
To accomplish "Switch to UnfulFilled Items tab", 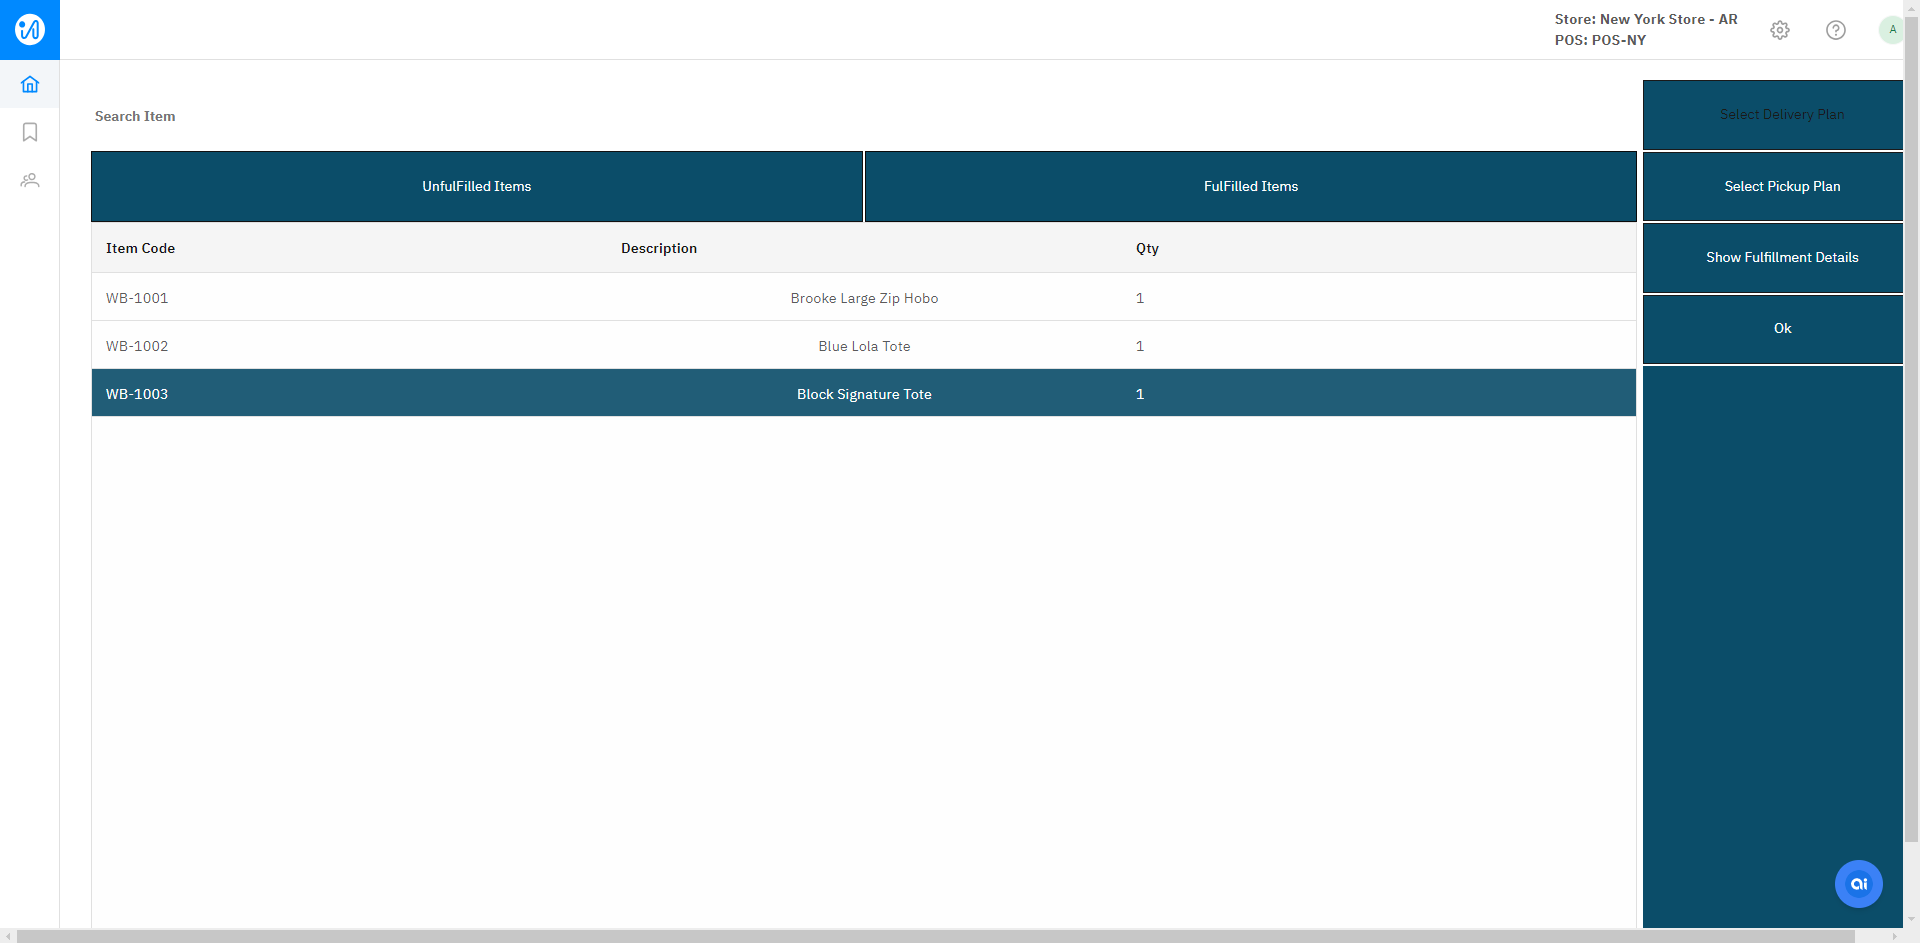I will 477,187.
